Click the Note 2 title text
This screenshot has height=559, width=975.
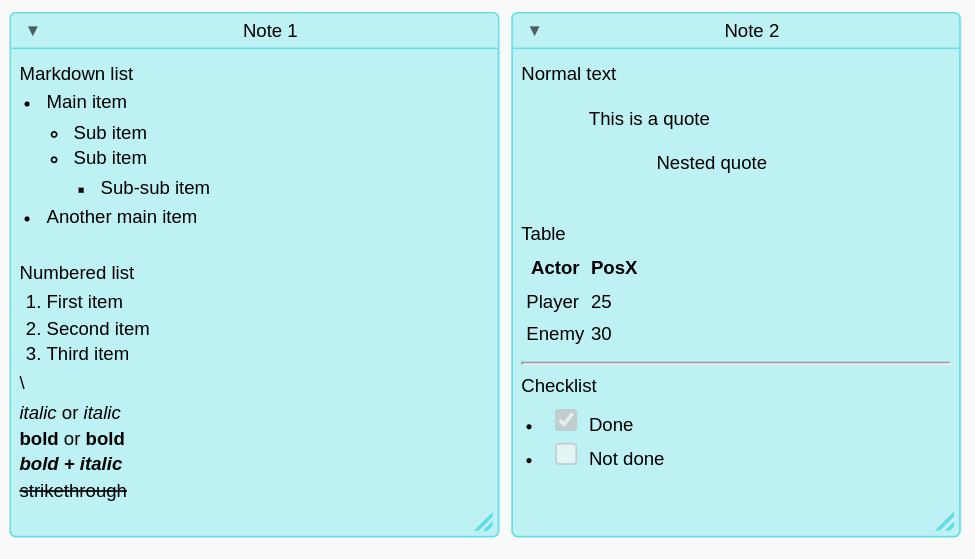[x=751, y=31]
